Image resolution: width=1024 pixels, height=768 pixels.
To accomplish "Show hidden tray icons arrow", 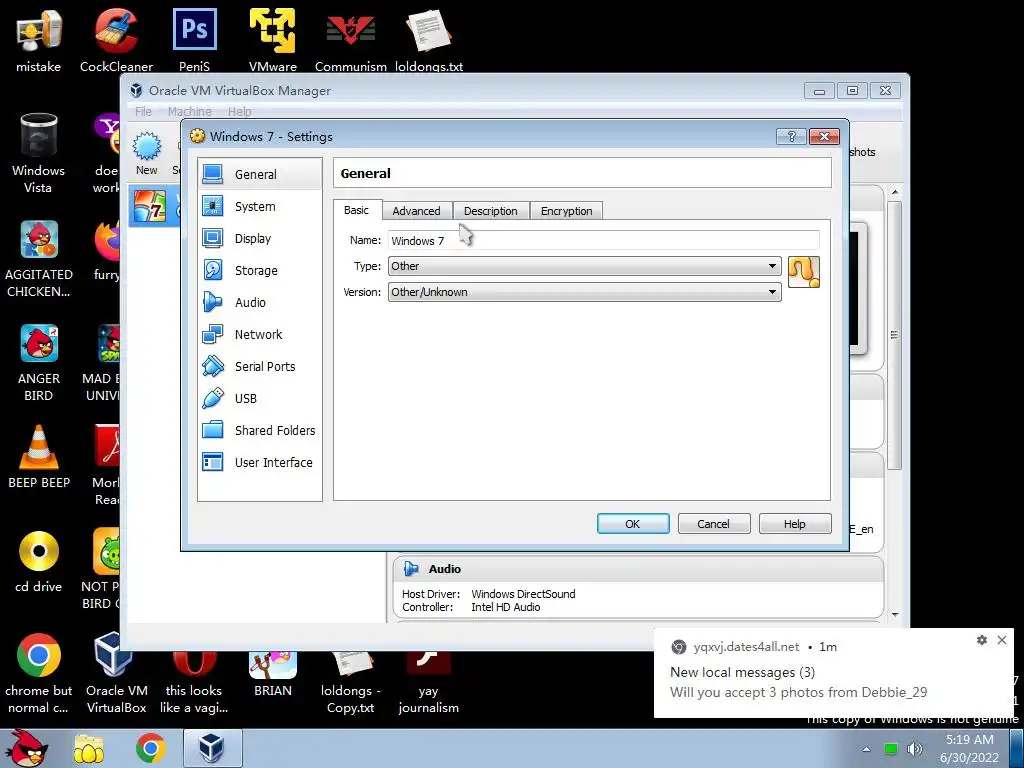I will click(866, 749).
